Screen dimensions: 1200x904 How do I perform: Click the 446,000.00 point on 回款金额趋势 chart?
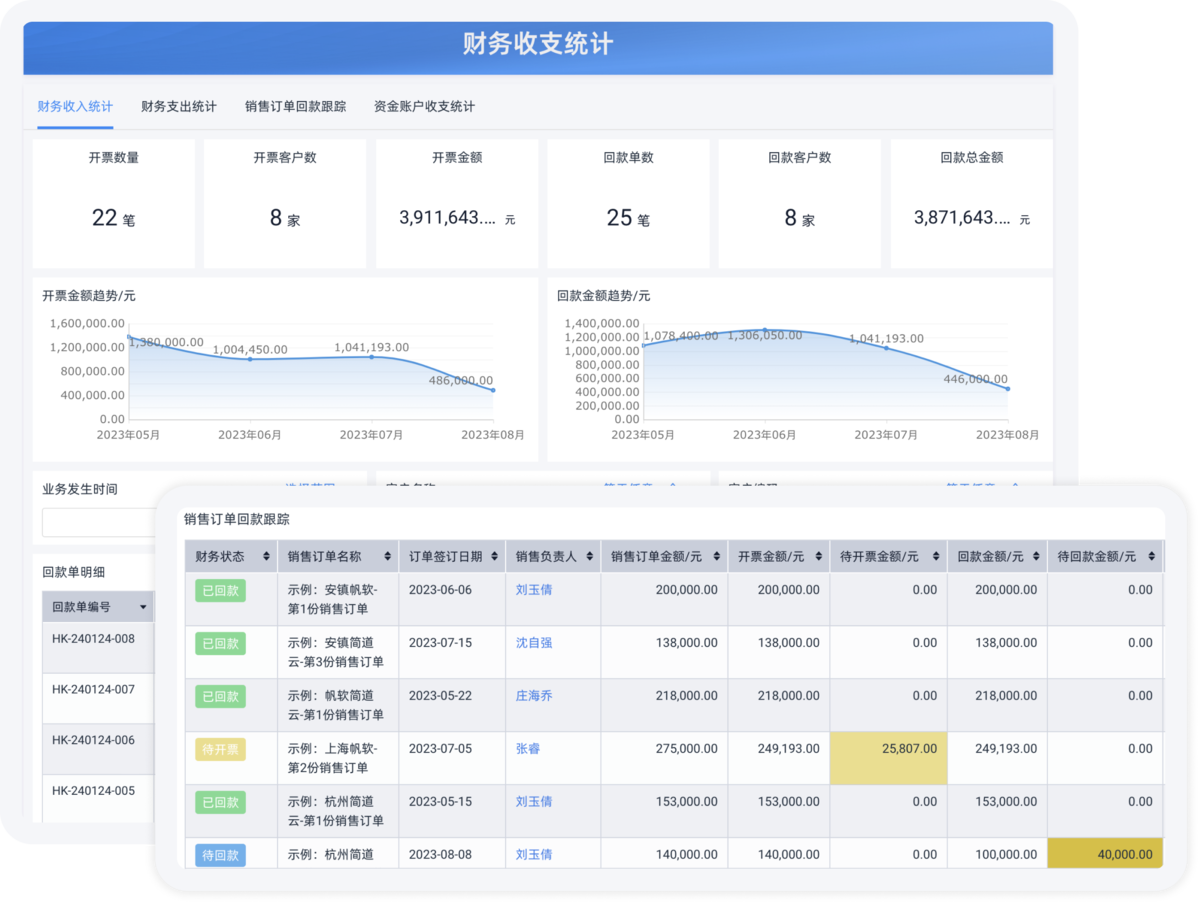click(1007, 389)
